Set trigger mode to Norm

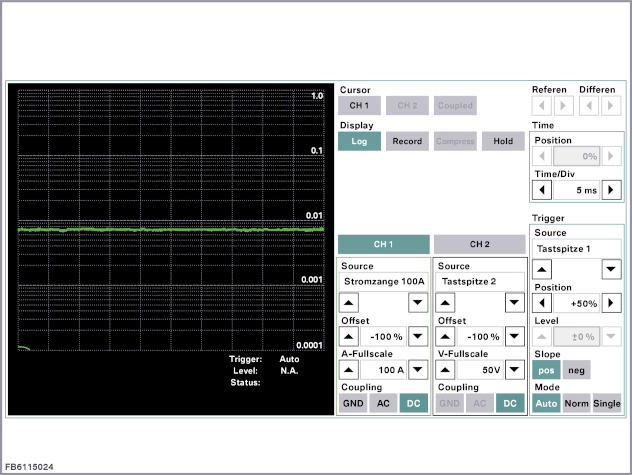[576, 403]
